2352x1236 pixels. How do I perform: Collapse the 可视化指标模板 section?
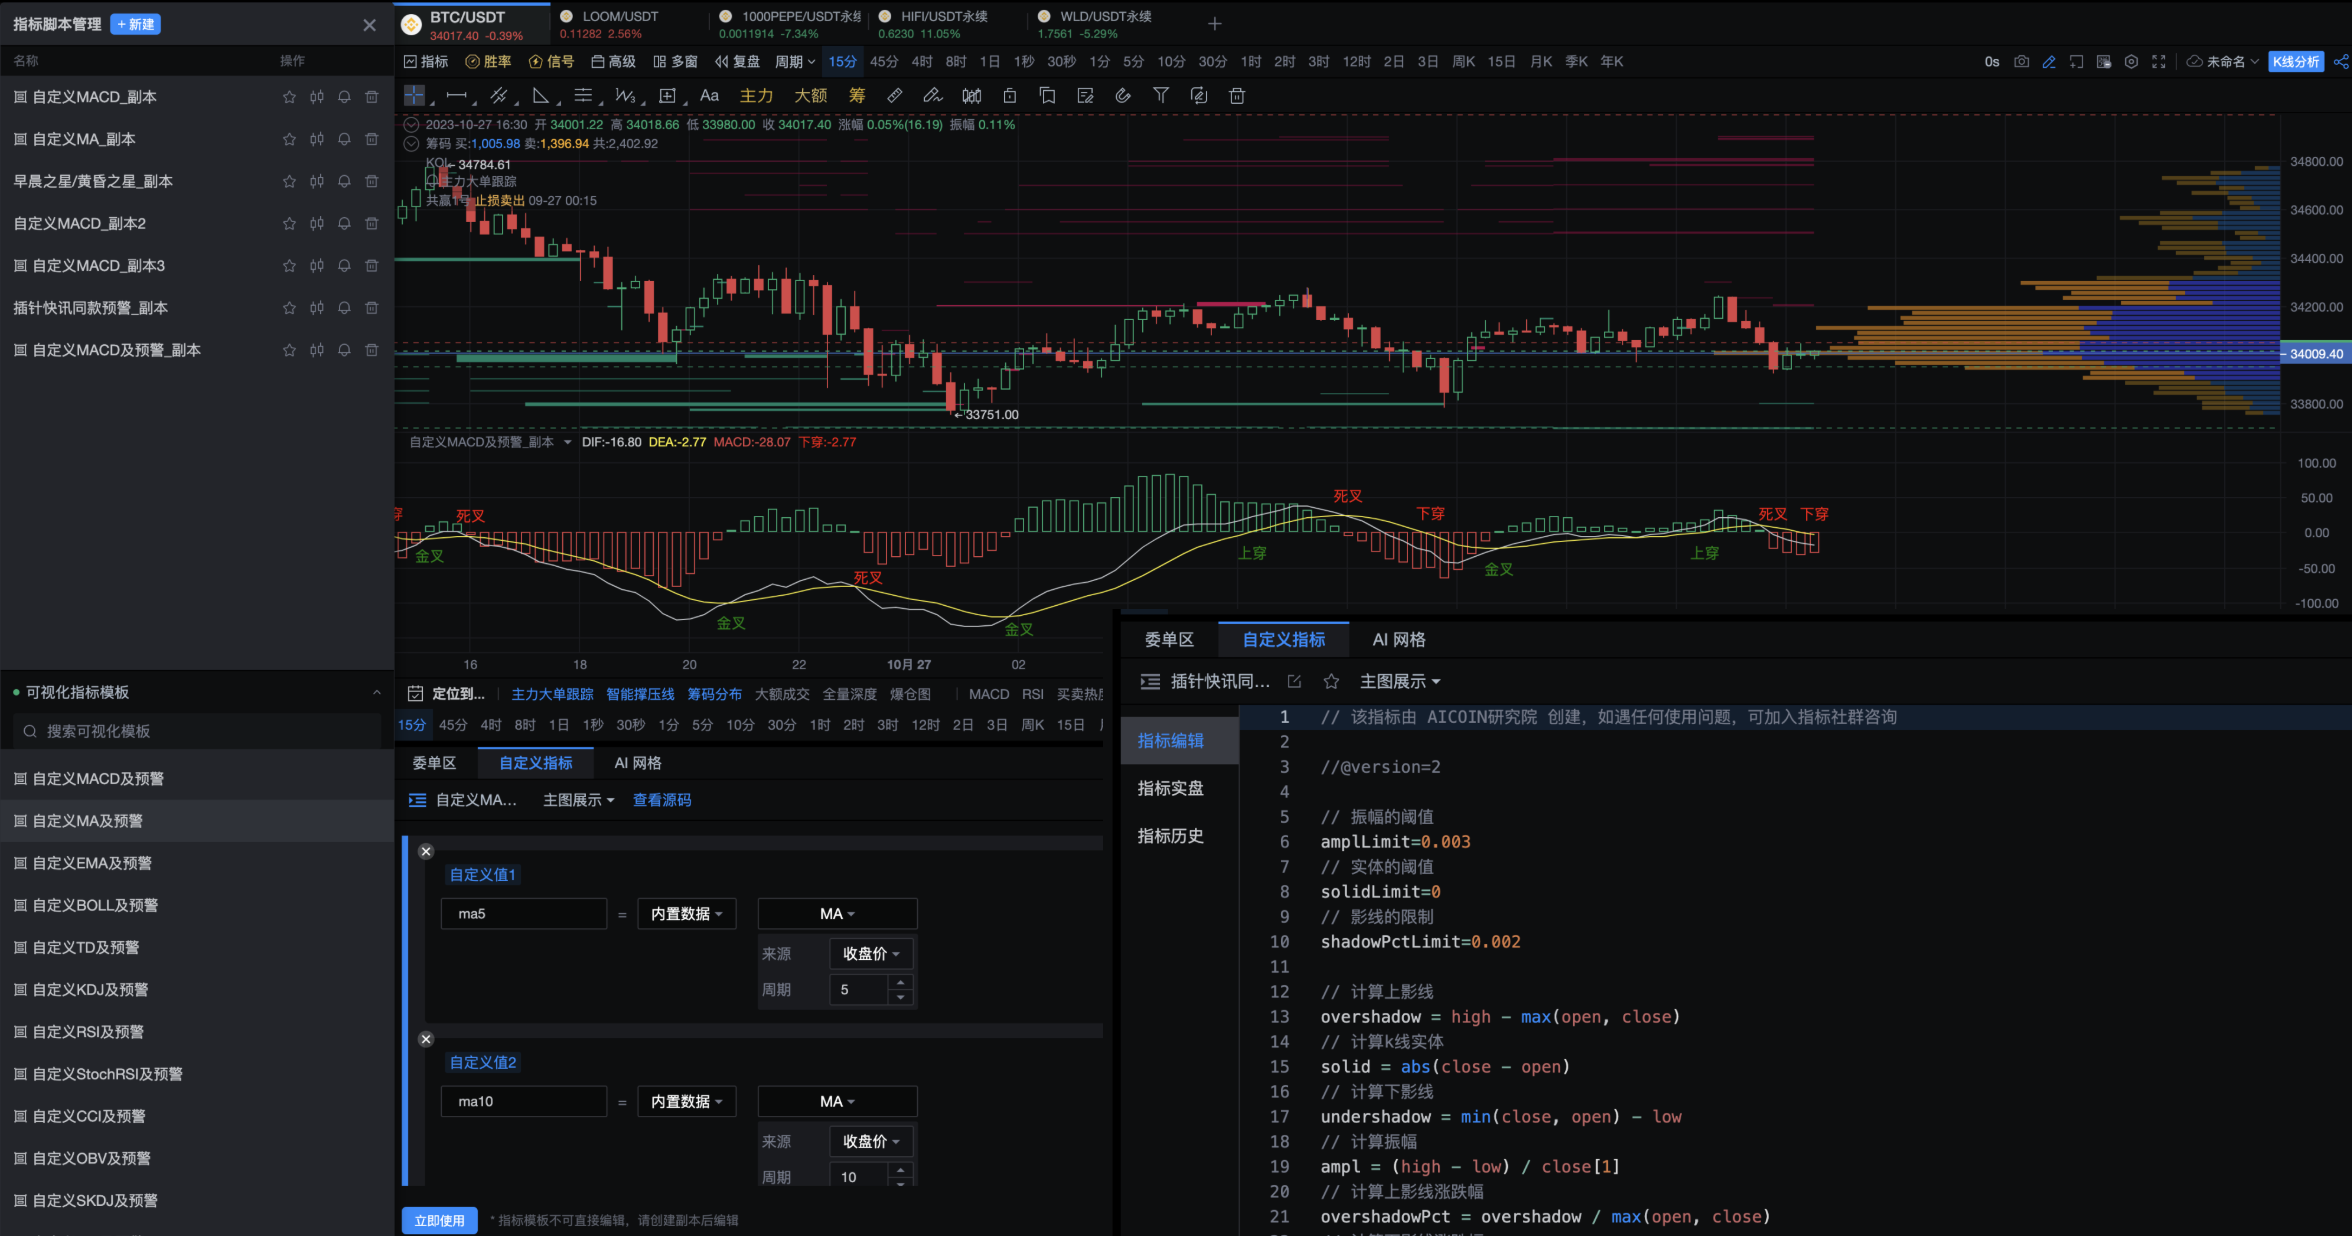tap(376, 692)
